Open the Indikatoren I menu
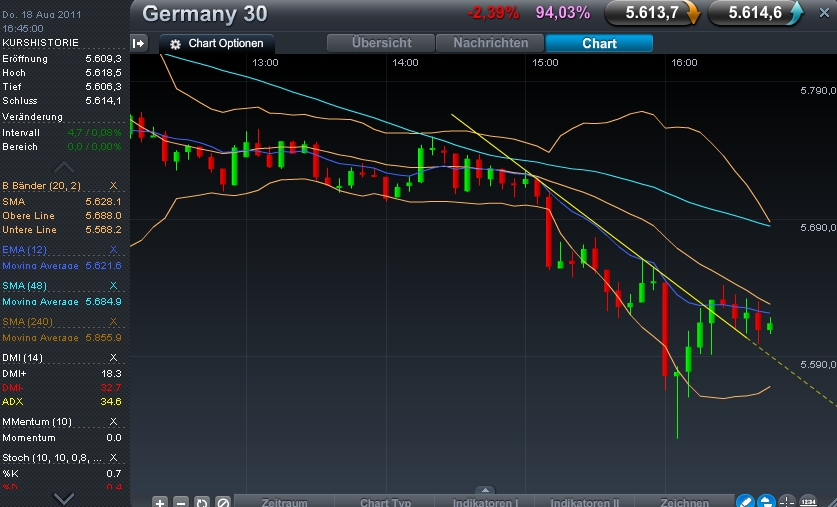 click(485, 502)
